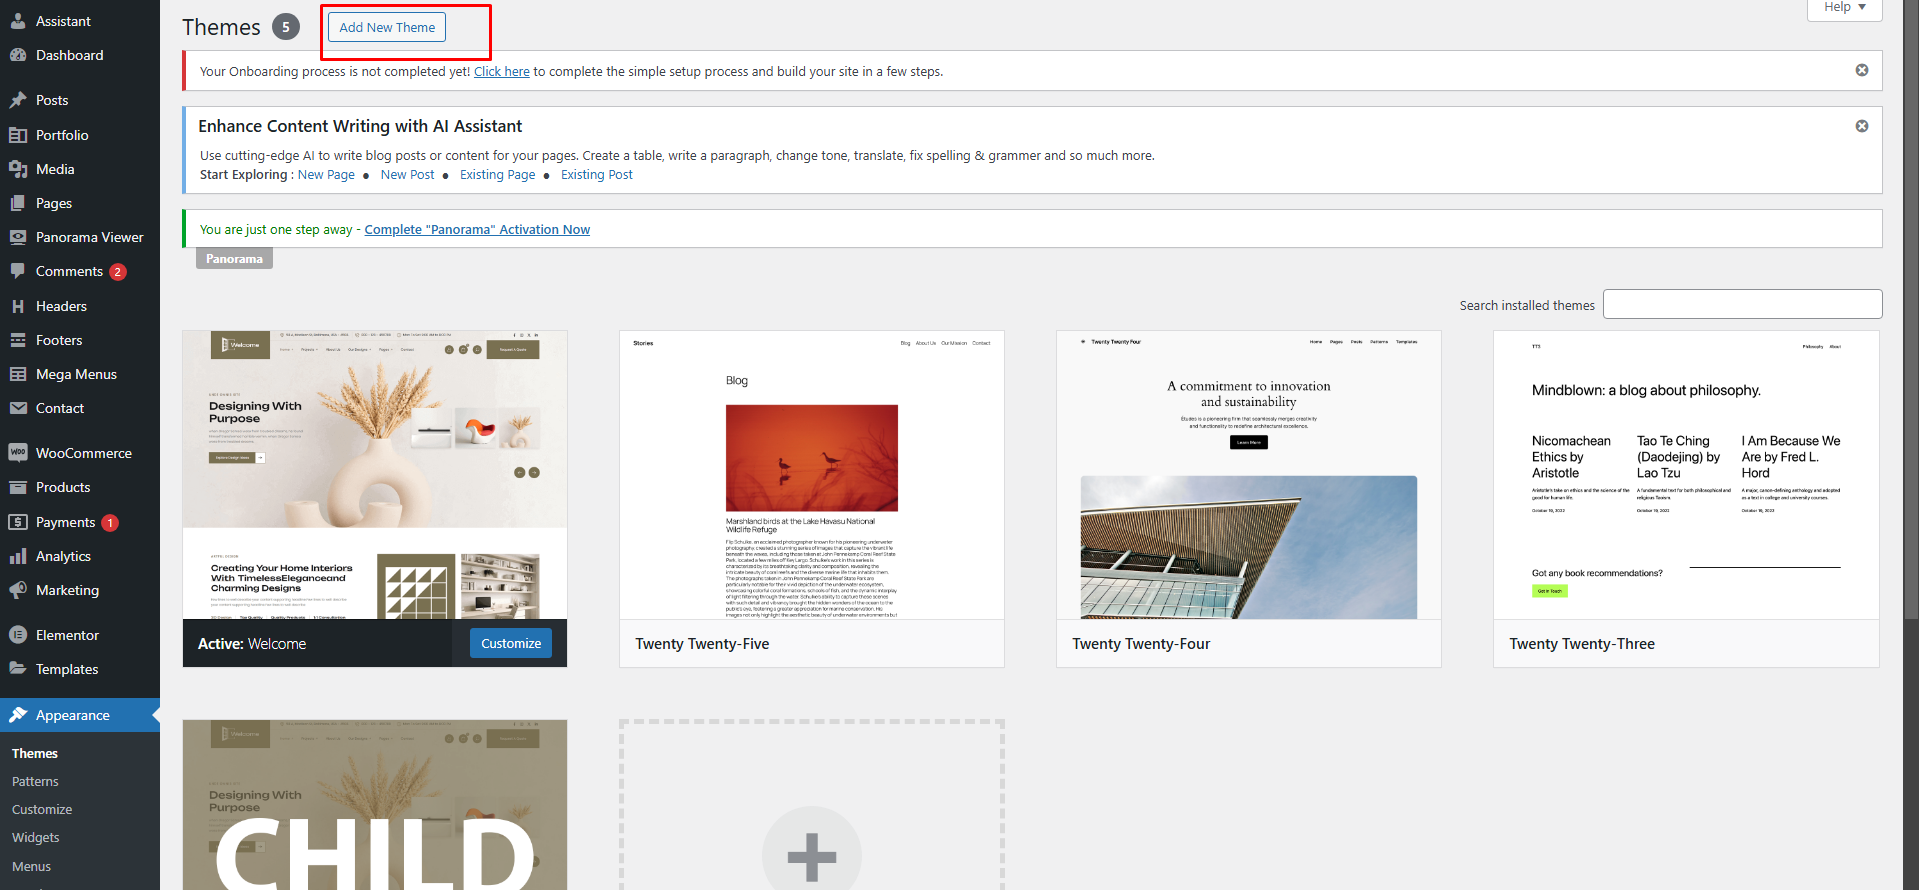
Task: Click the Twenty Twenty-Three theme name
Action: pos(1582,644)
